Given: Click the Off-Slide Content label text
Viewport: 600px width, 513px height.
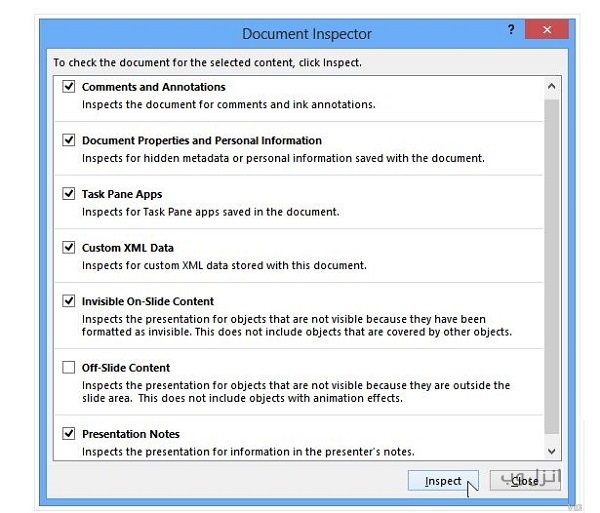Looking at the screenshot, I should [x=126, y=368].
